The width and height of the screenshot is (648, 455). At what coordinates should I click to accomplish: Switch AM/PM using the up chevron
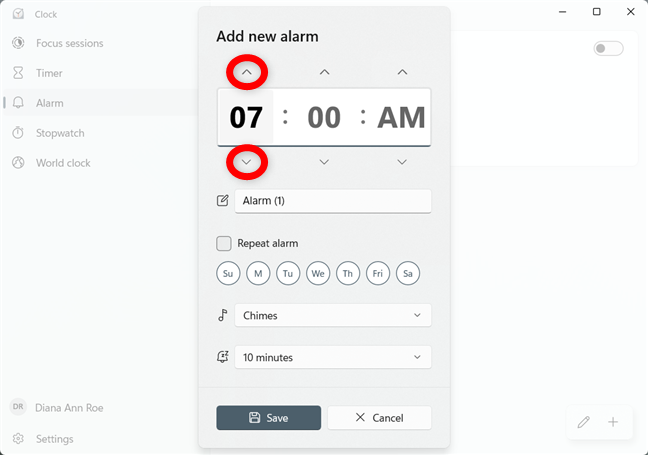pos(402,72)
